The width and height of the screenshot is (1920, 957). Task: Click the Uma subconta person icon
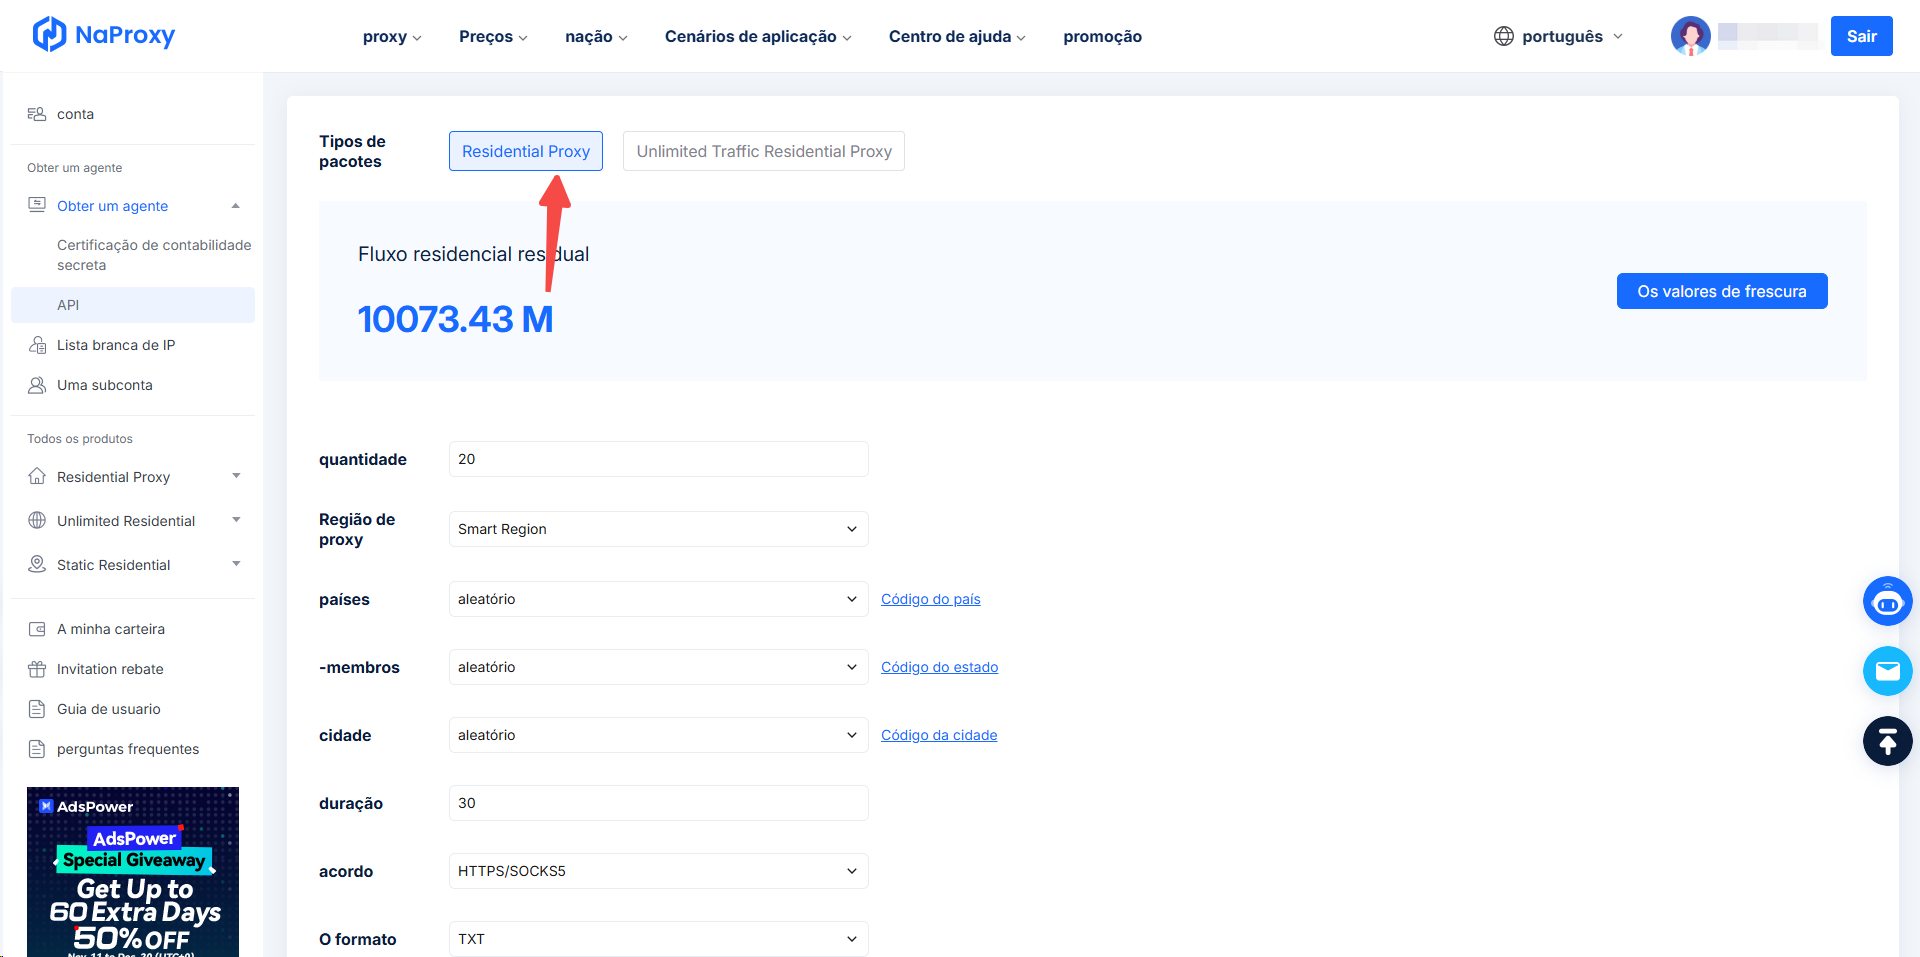pos(37,385)
